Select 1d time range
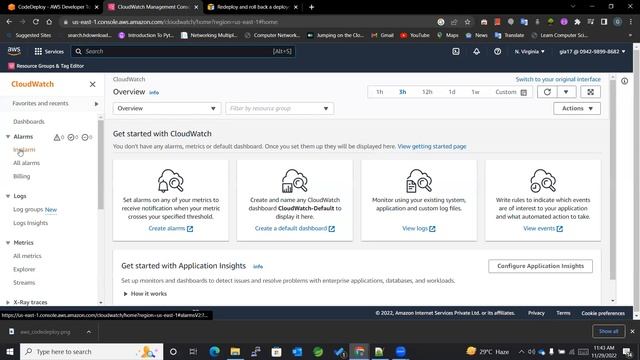Image resolution: width=640 pixels, height=360 pixels. pyautogui.click(x=452, y=92)
